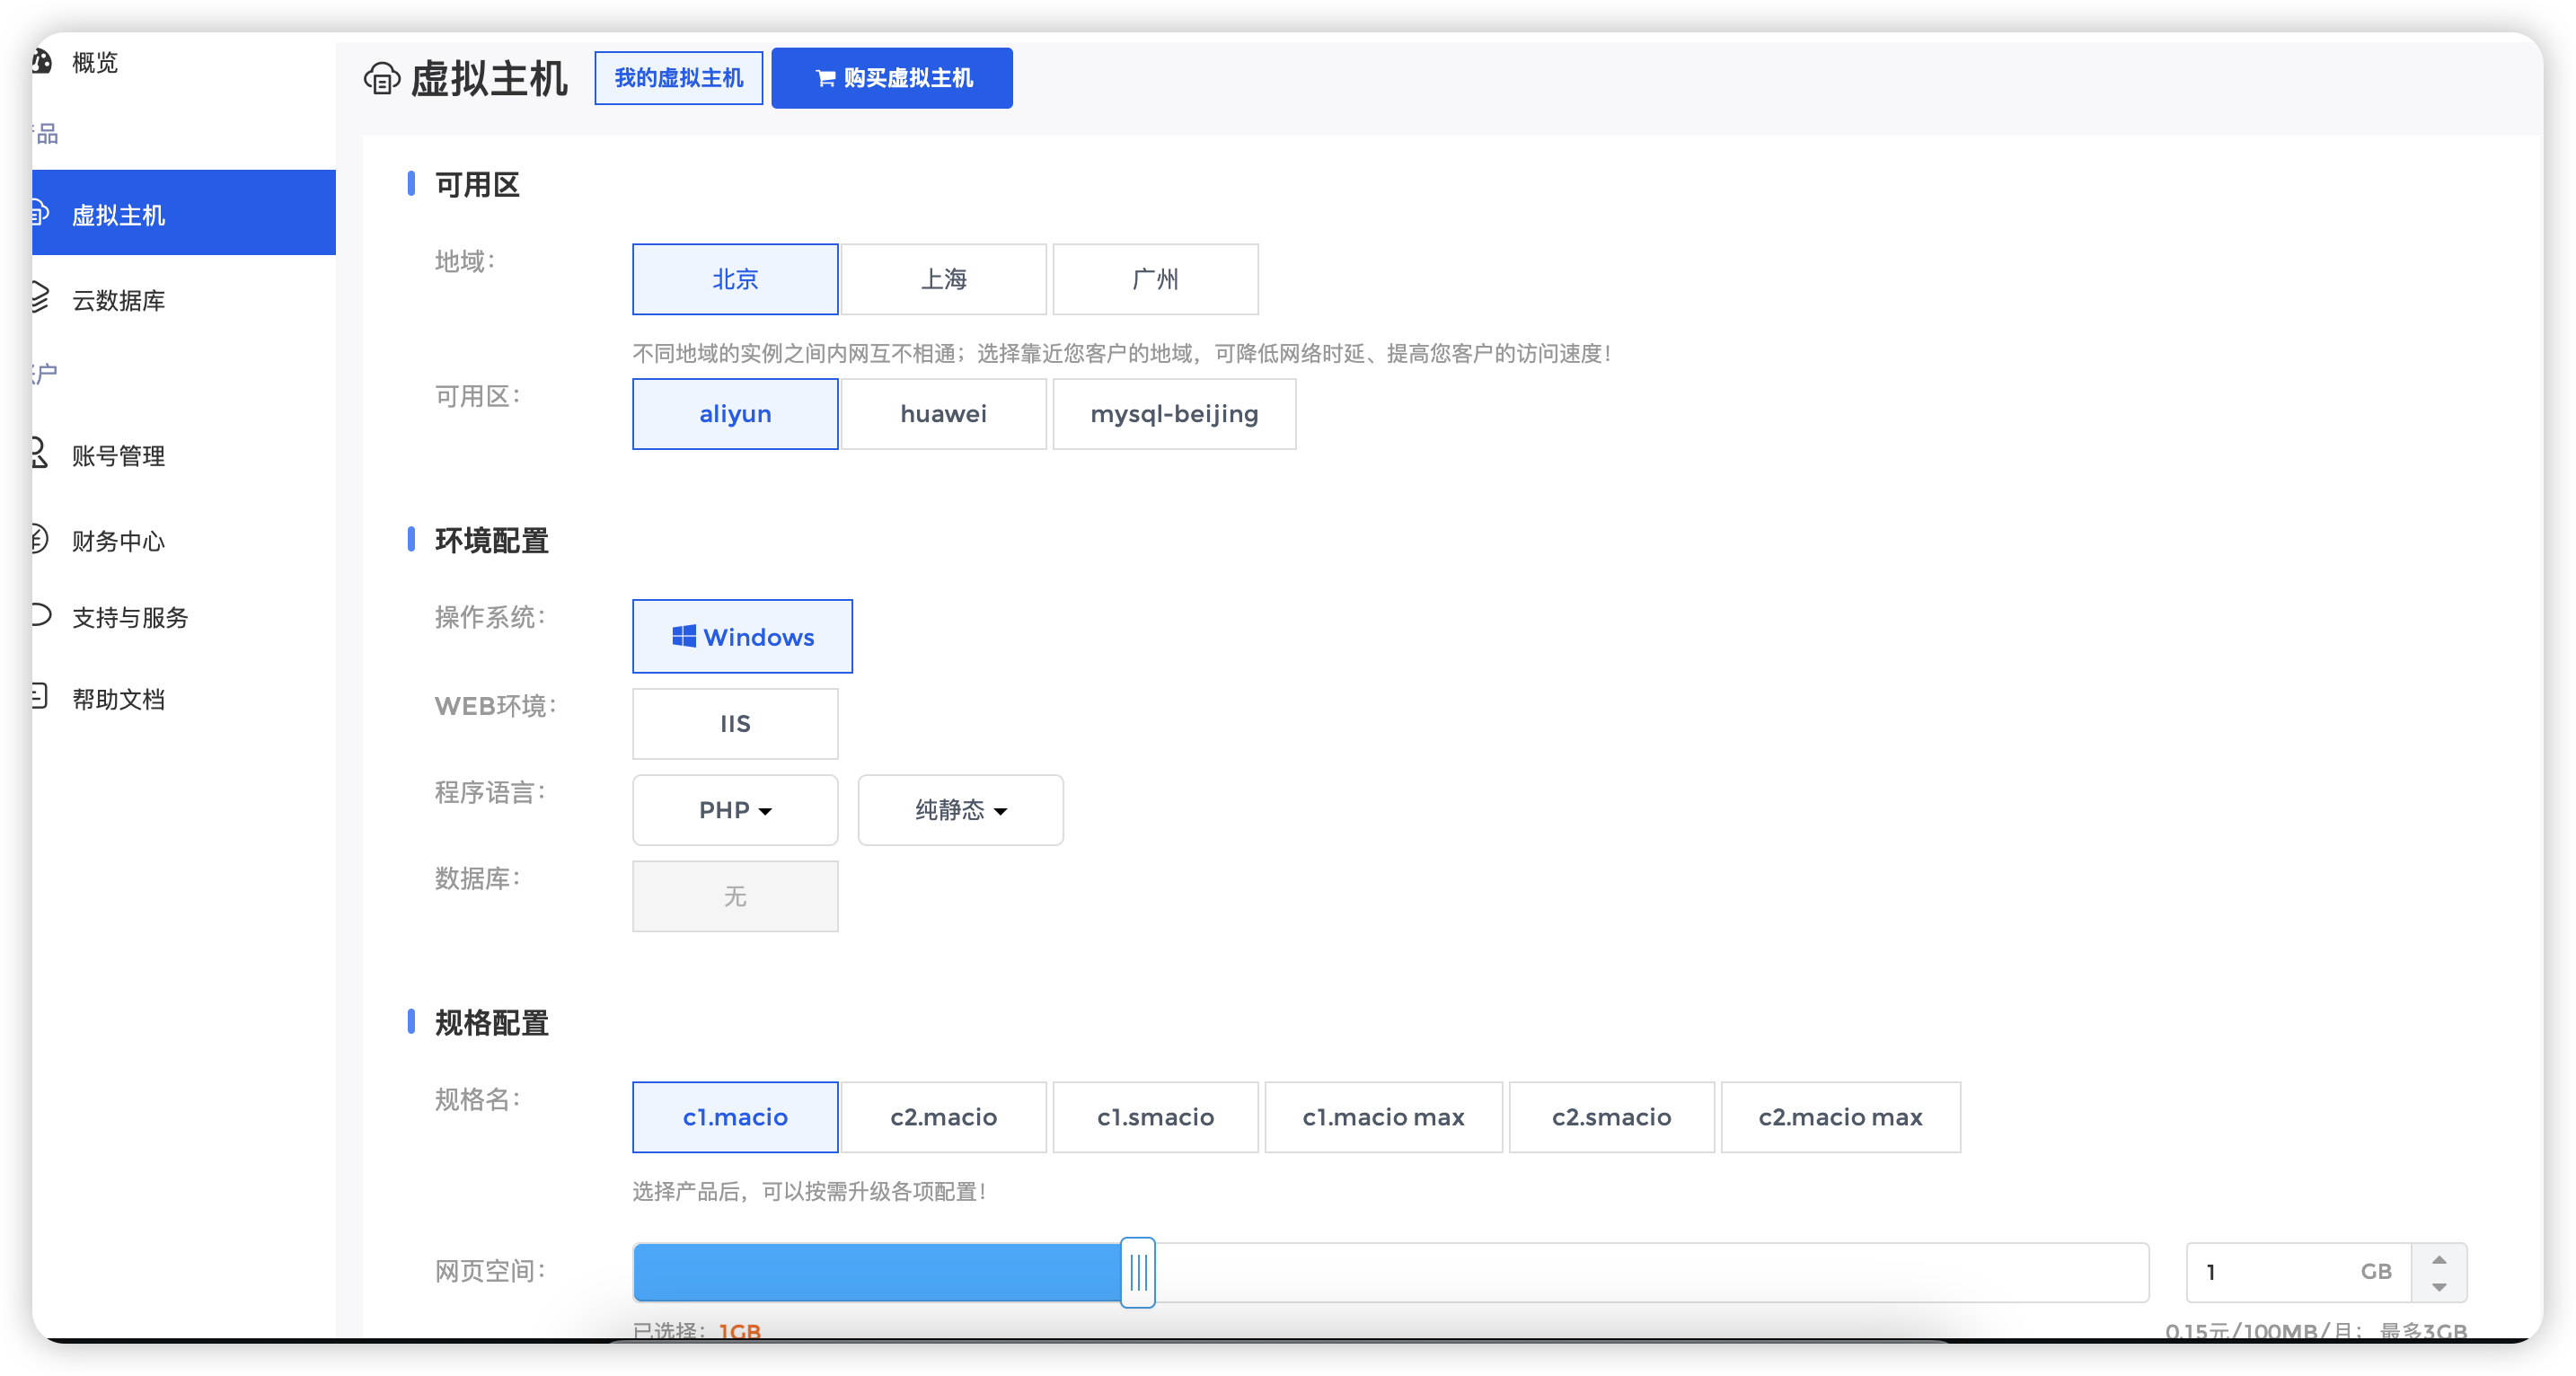
Task: Click the 网页空间 slider handle
Action: (1138, 1272)
